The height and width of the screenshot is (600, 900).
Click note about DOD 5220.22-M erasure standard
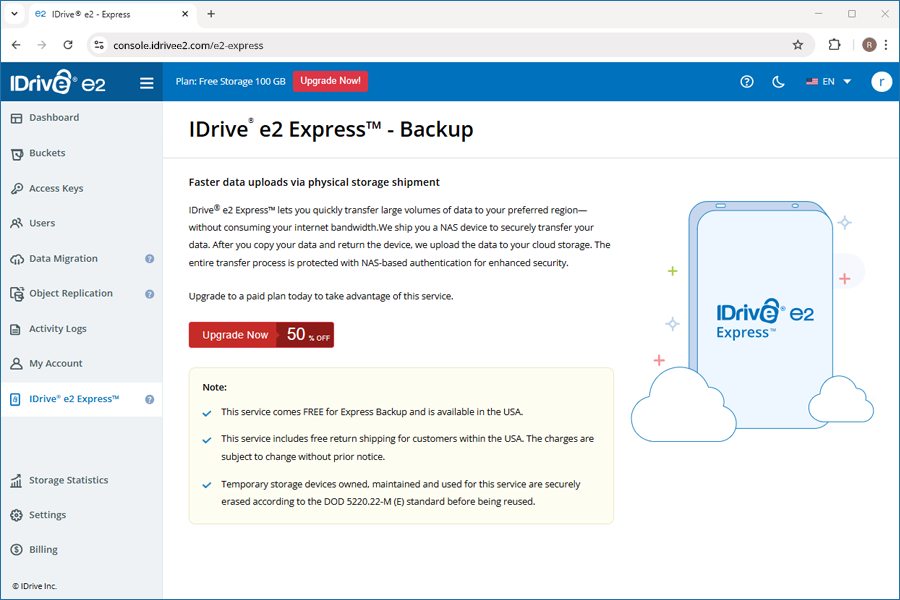coord(401,493)
